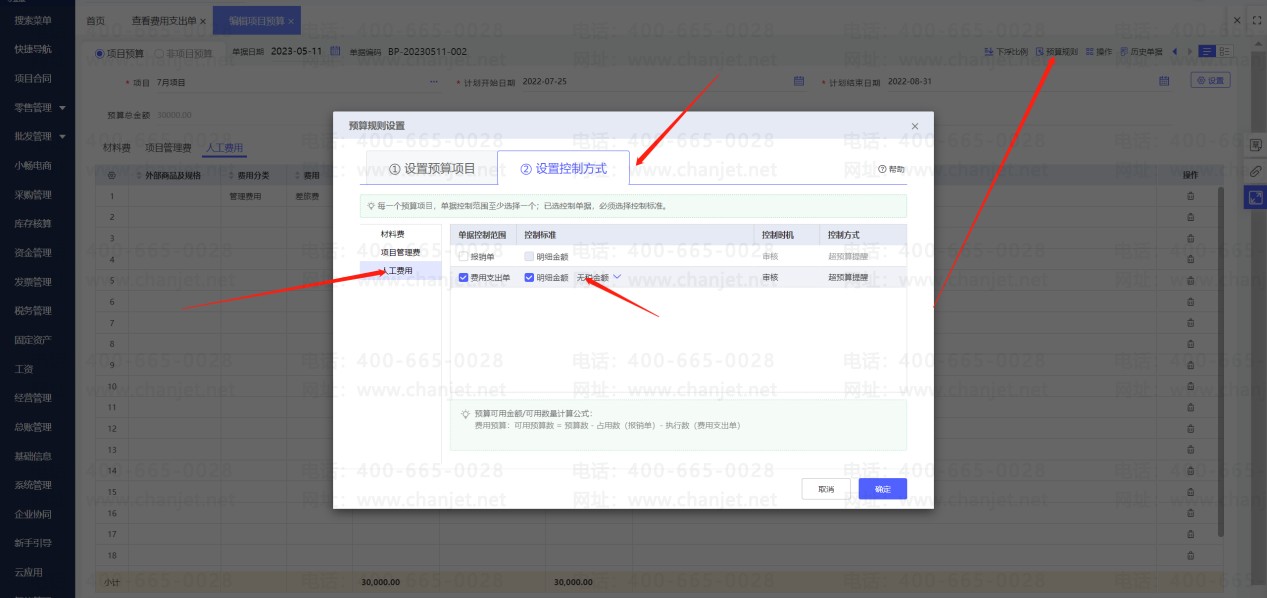Viewport: 1267px width, 598px height.
Task: Switch to 查看费用支出单 tab
Action: coord(164,21)
